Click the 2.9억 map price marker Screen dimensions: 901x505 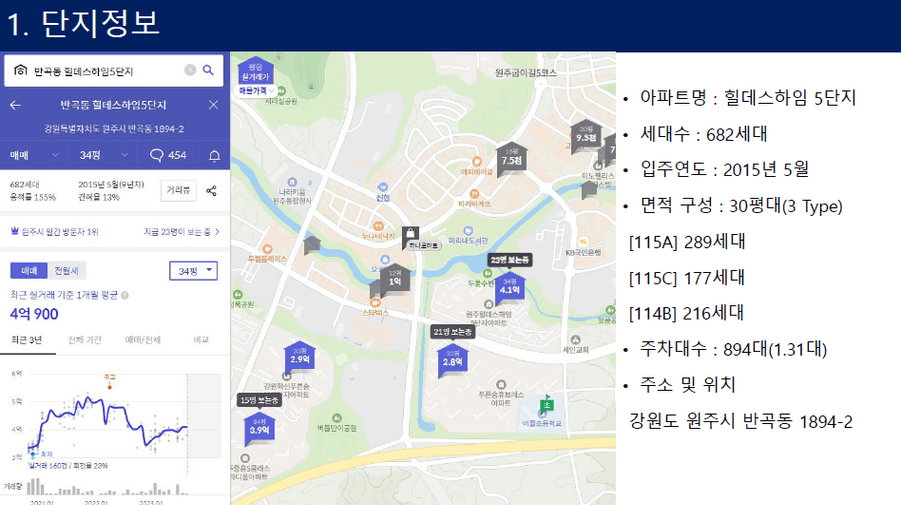(299, 358)
